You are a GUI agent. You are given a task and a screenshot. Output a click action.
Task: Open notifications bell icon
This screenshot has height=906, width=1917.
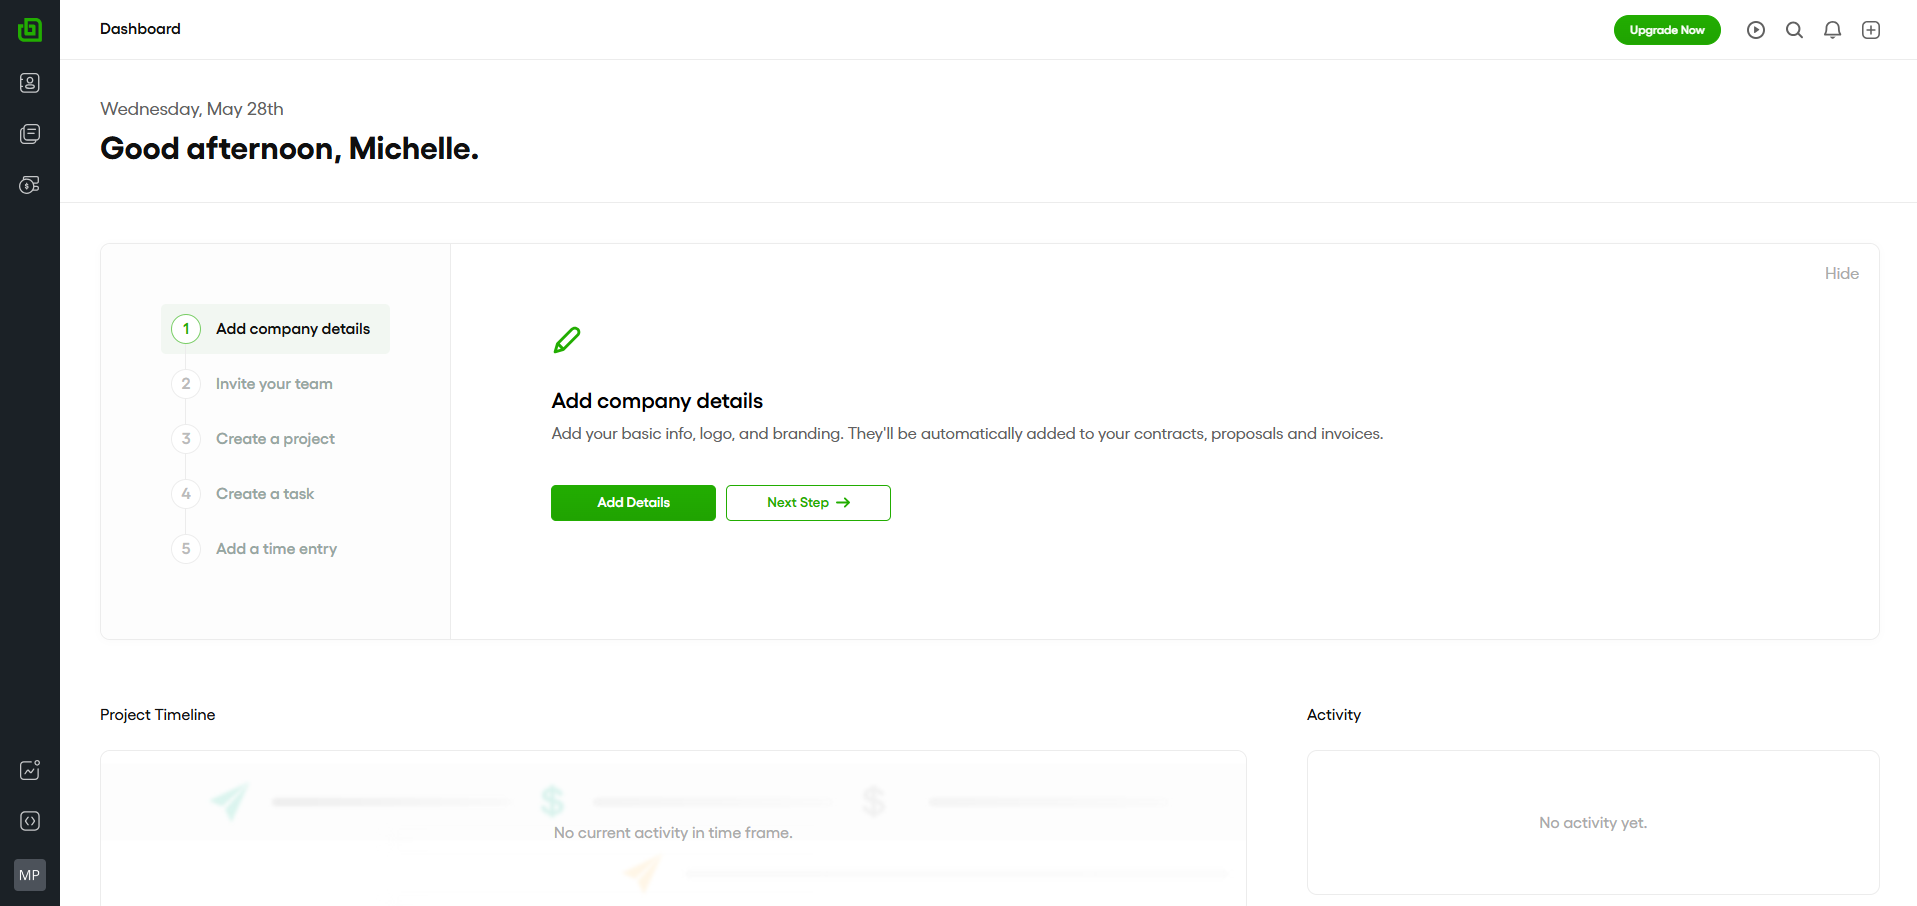pos(1832,30)
